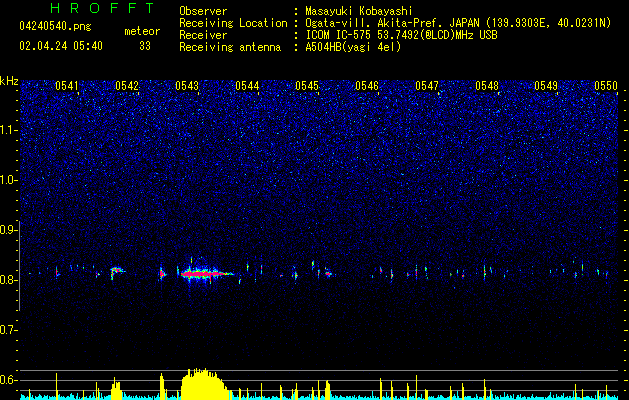The width and height of the screenshot is (629, 400).
Task: Click the 0548 time marker
Action: point(487,85)
